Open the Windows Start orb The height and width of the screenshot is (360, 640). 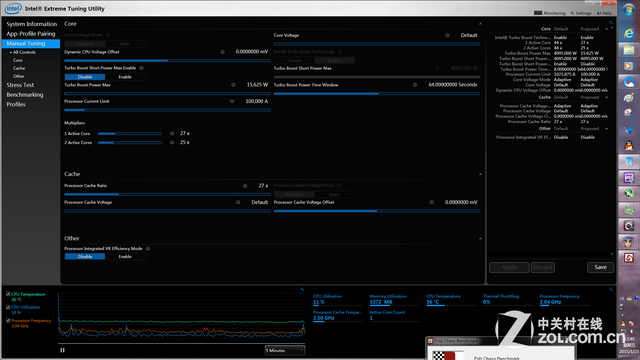pyautogui.click(x=629, y=10)
